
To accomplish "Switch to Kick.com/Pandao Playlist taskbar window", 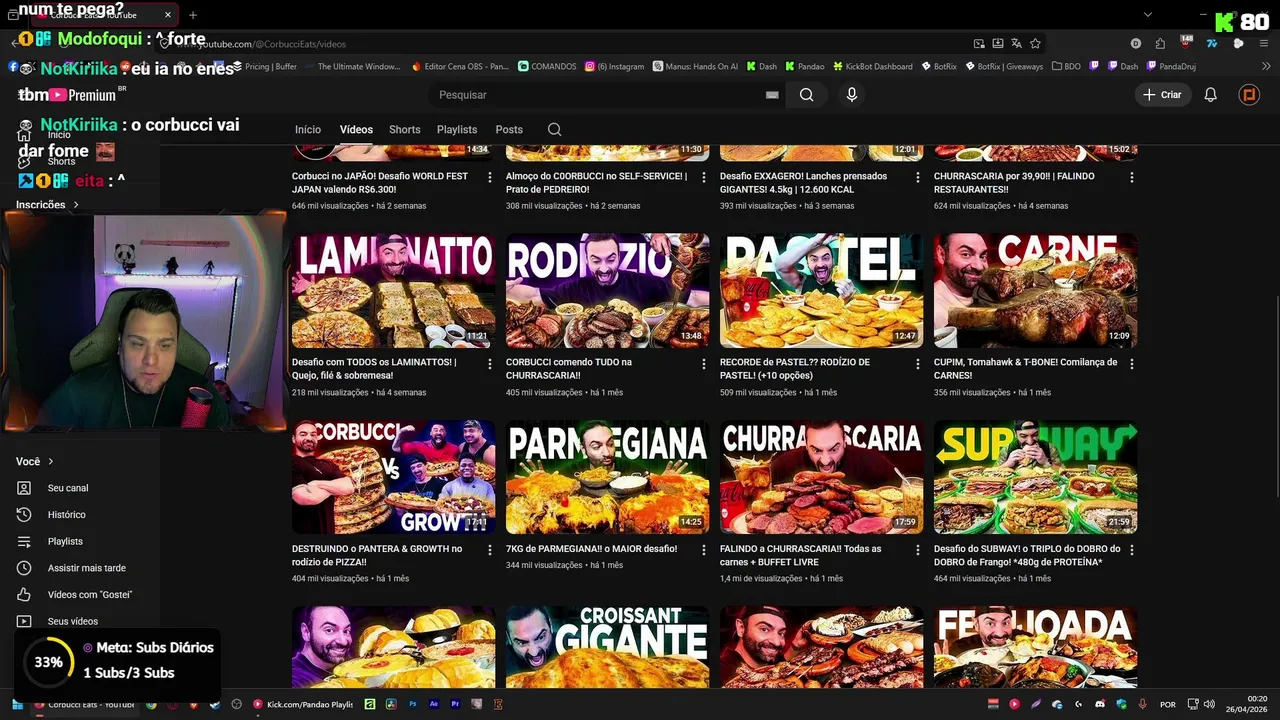I will coord(303,704).
